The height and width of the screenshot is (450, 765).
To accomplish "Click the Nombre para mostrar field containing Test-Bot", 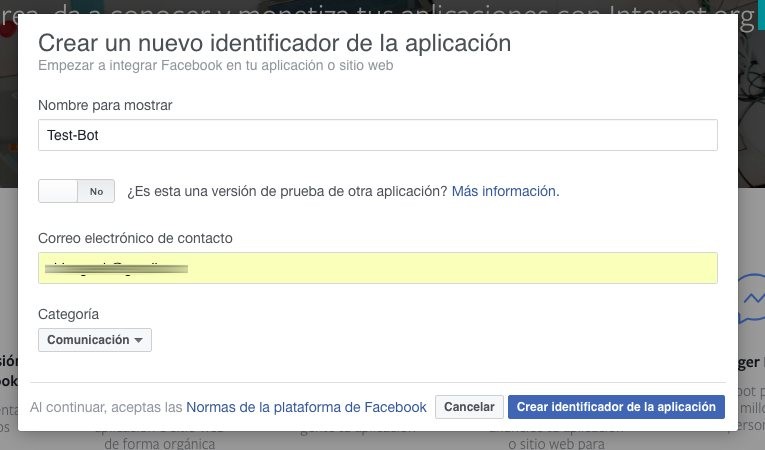I will [378, 135].
